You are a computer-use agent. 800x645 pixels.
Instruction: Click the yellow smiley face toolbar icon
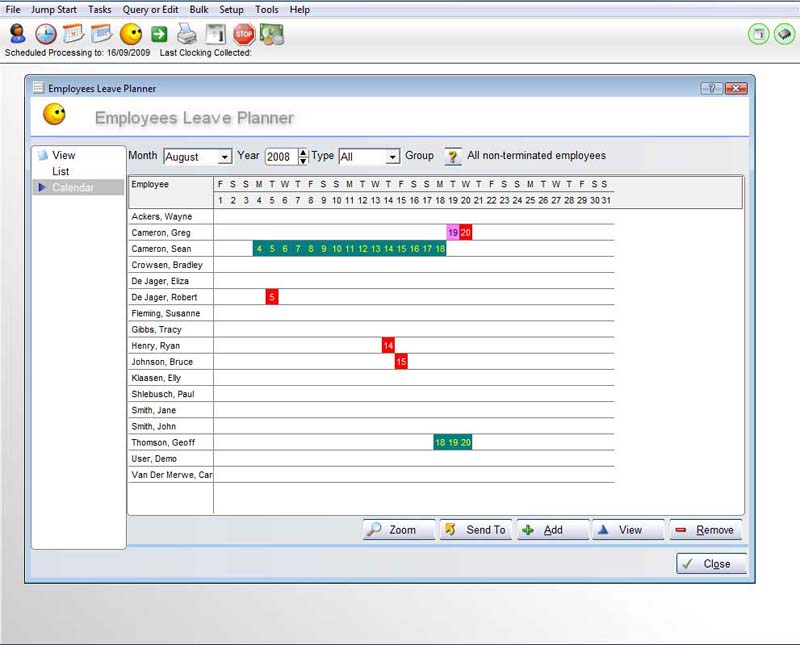130,33
